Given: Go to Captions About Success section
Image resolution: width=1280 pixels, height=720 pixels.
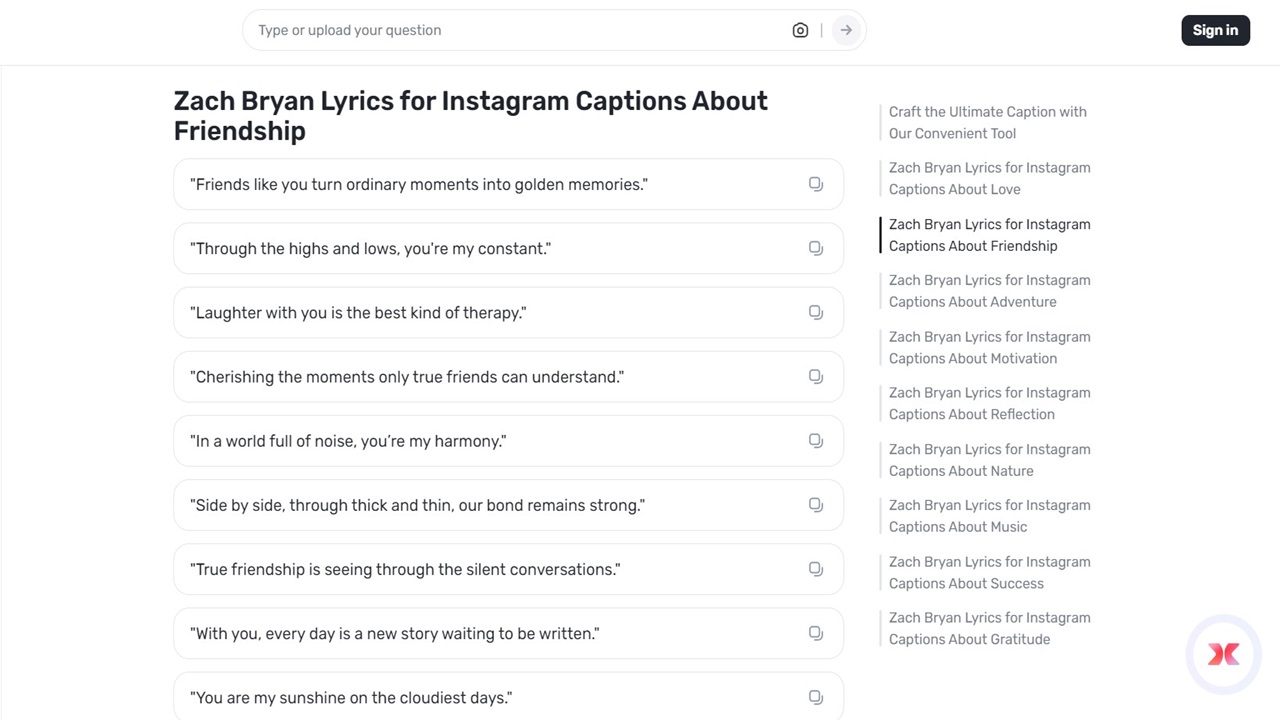Looking at the screenshot, I should pos(990,572).
